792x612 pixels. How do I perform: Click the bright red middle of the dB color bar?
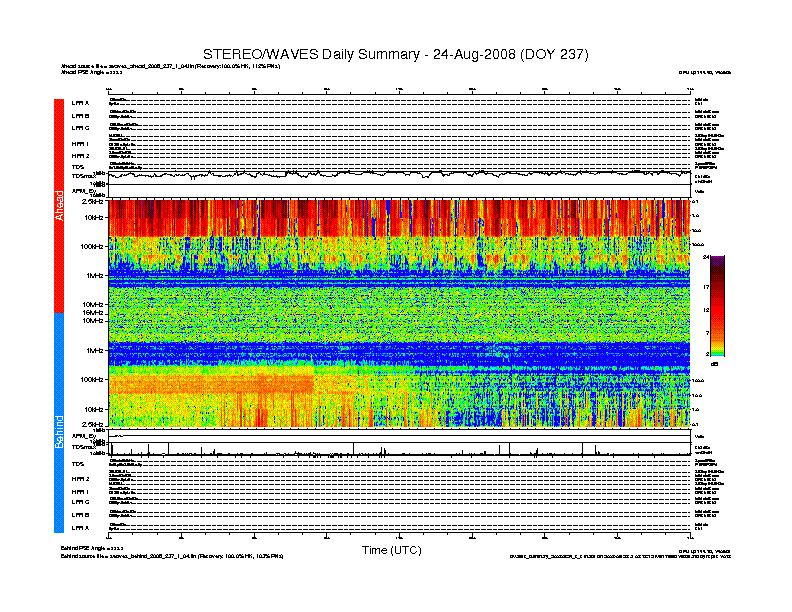717,313
